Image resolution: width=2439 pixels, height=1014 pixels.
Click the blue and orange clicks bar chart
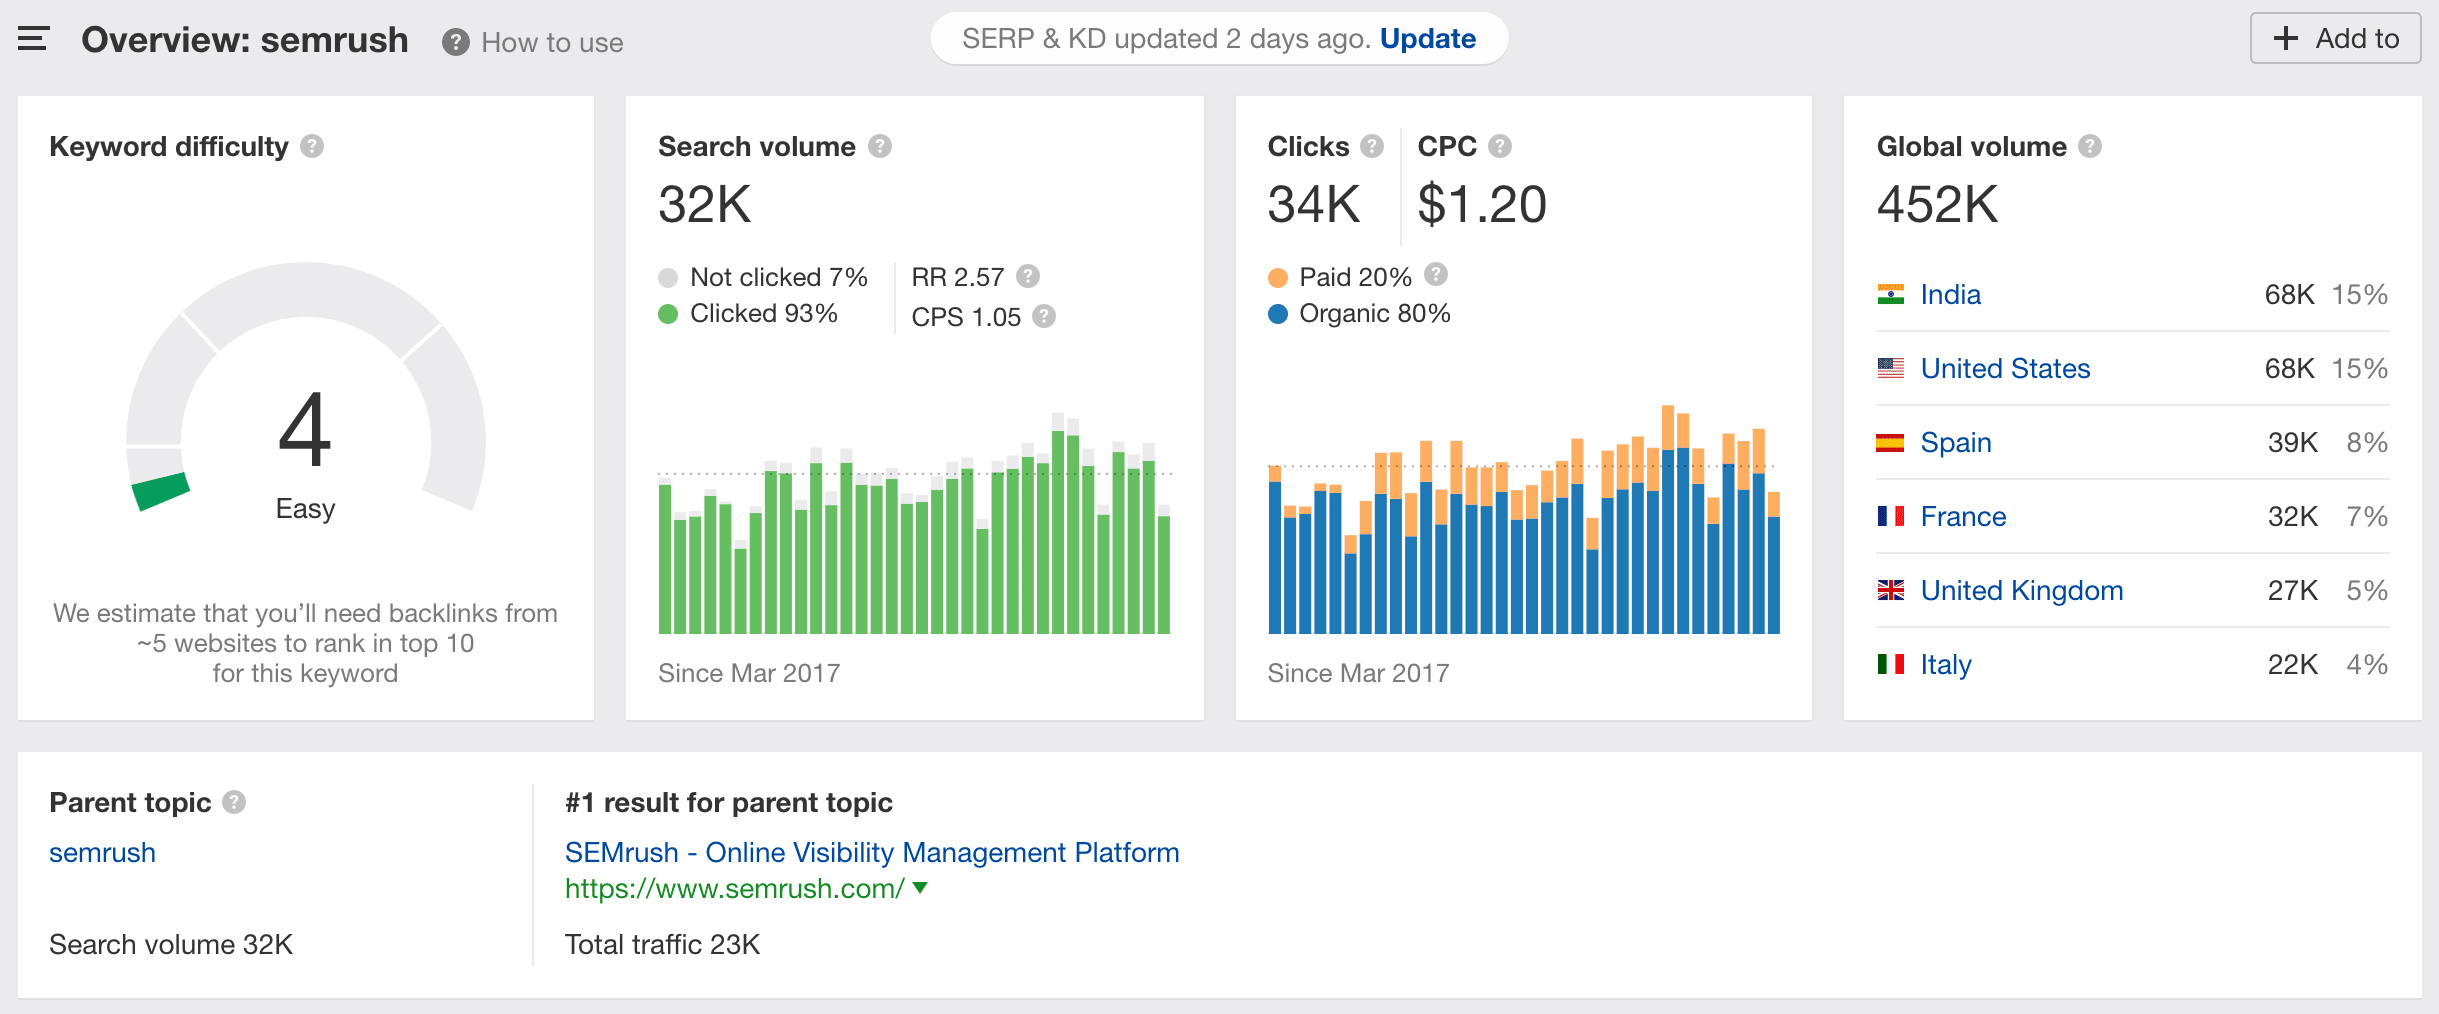[x=1524, y=519]
